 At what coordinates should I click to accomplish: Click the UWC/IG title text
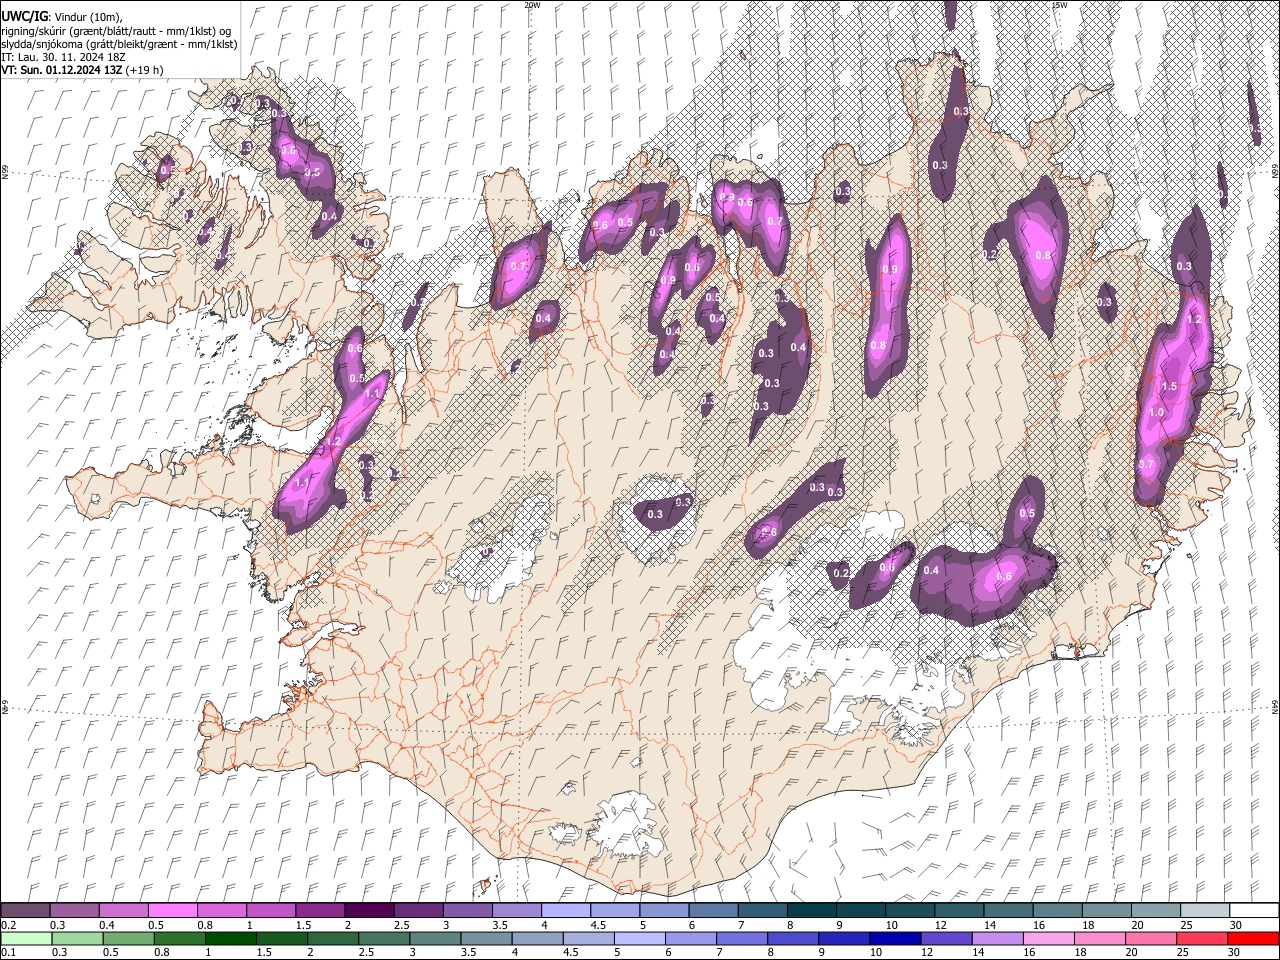[23, 16]
